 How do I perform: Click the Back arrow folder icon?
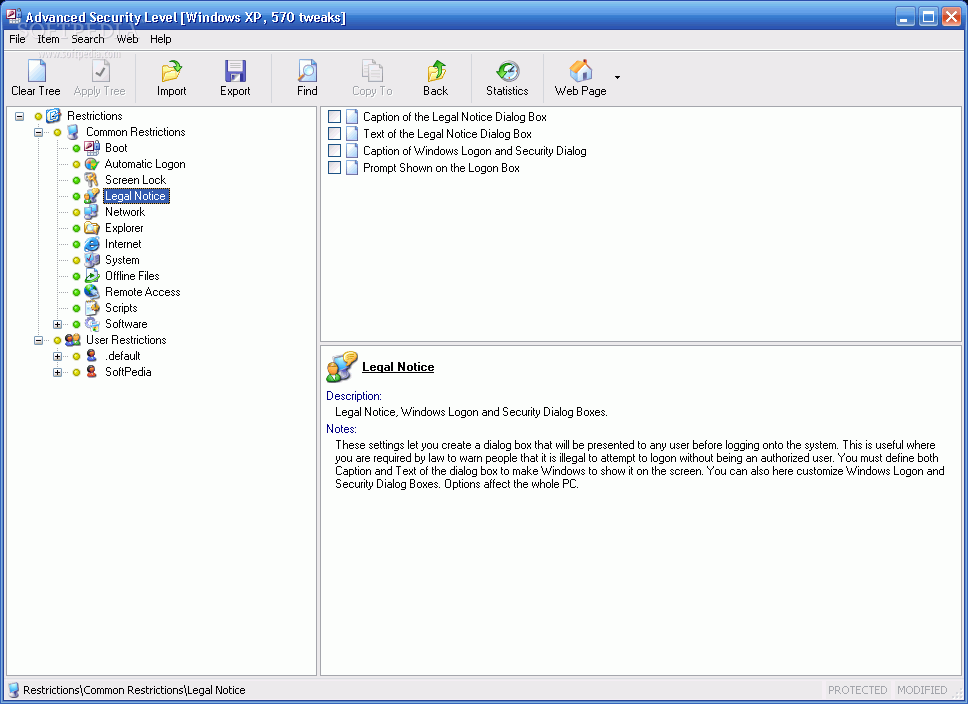point(436,71)
